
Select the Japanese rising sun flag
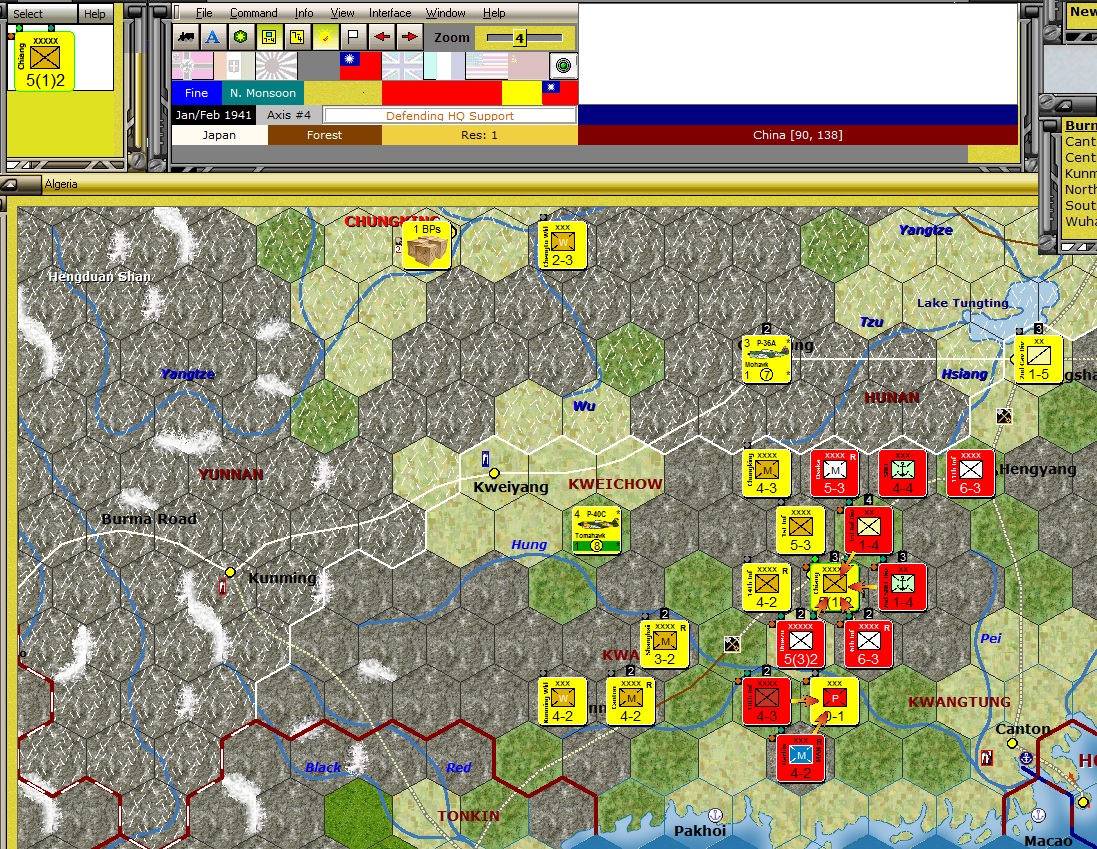pos(276,66)
